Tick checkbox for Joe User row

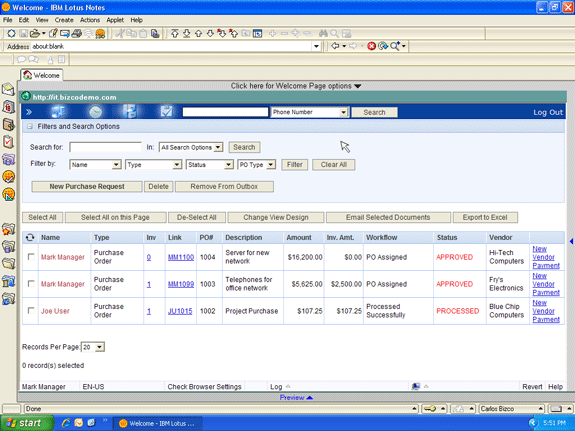[x=31, y=311]
